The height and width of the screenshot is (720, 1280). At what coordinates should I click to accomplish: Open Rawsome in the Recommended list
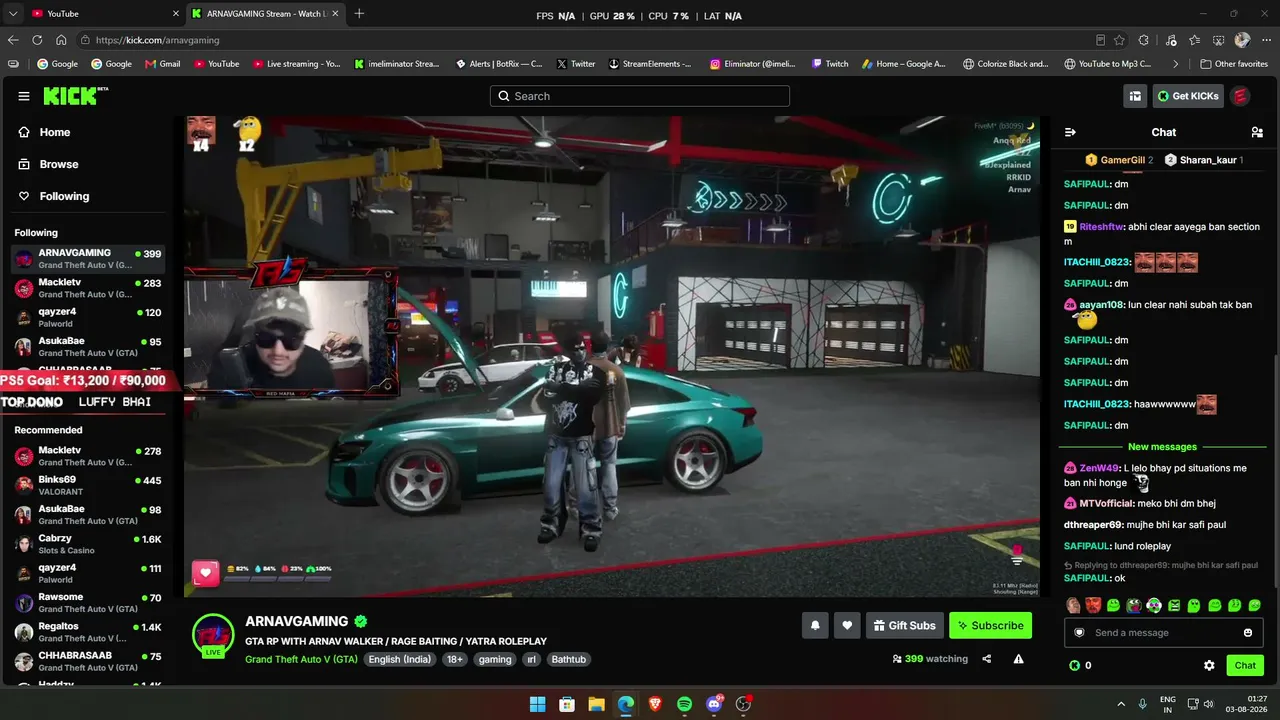(88, 603)
